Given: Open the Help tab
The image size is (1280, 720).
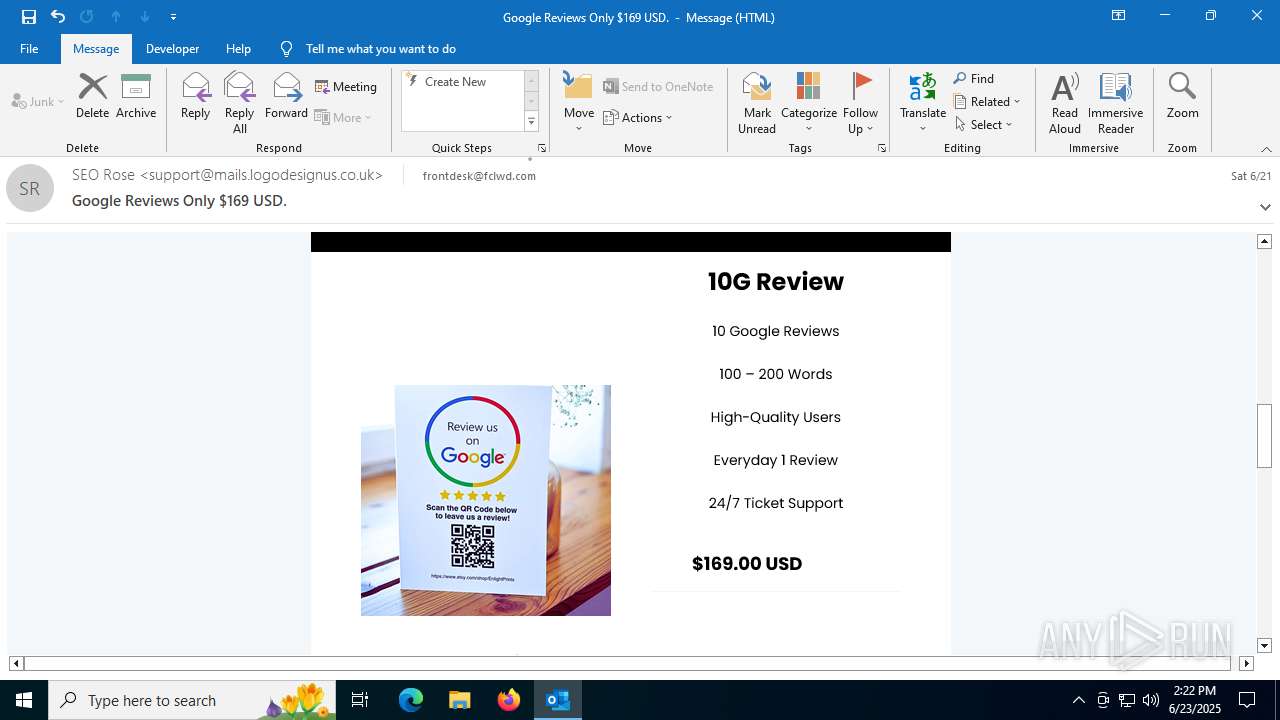Looking at the screenshot, I should click(x=238, y=49).
